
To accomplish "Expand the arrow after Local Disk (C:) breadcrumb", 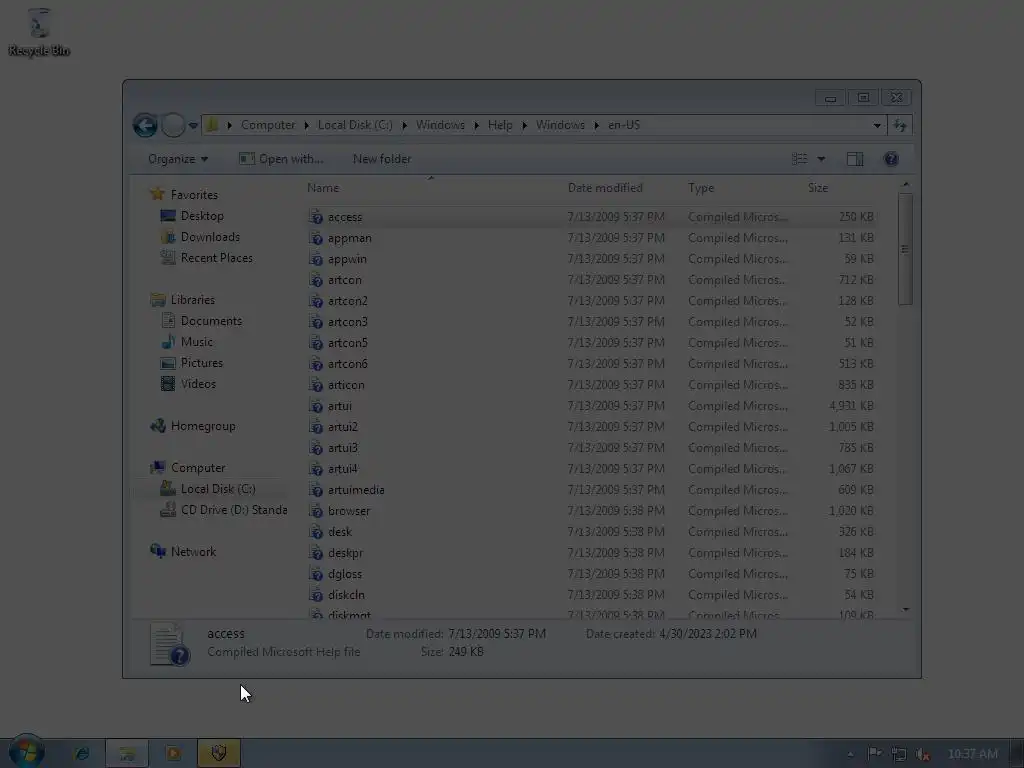I will pyautogui.click(x=404, y=125).
